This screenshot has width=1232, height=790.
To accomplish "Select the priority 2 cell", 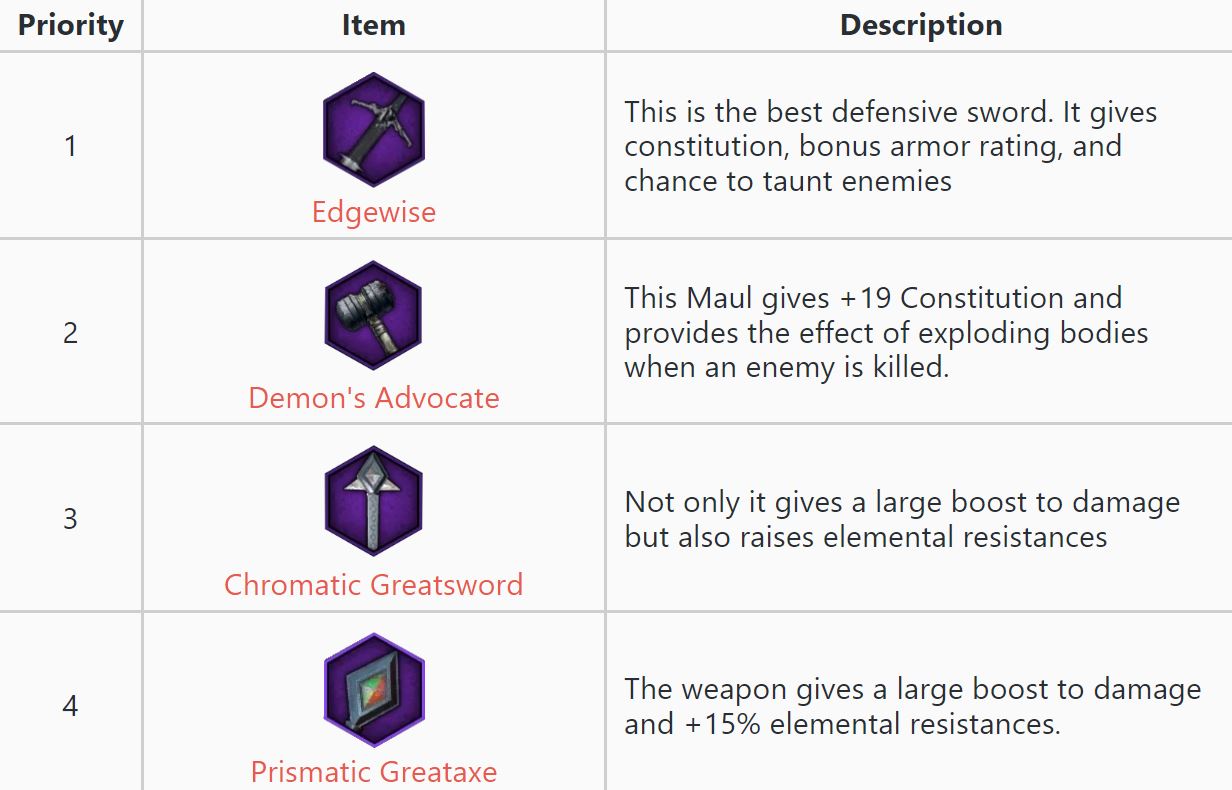I will coord(70,332).
